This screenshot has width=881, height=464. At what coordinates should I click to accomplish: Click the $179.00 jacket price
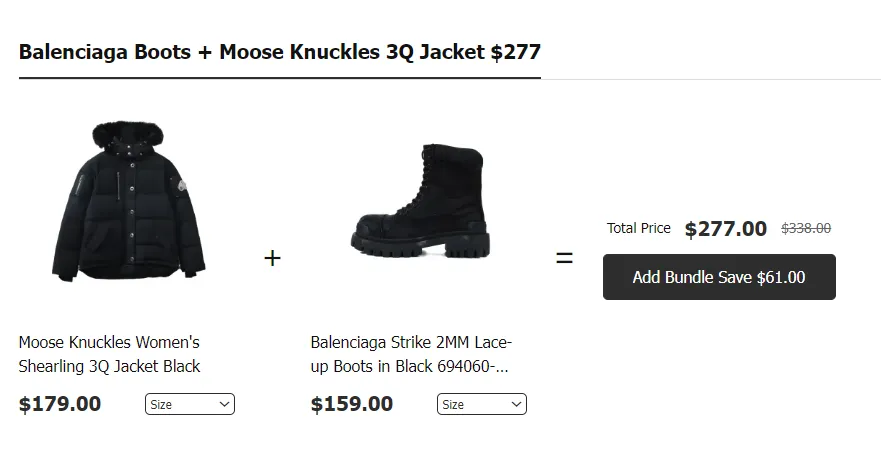60,405
